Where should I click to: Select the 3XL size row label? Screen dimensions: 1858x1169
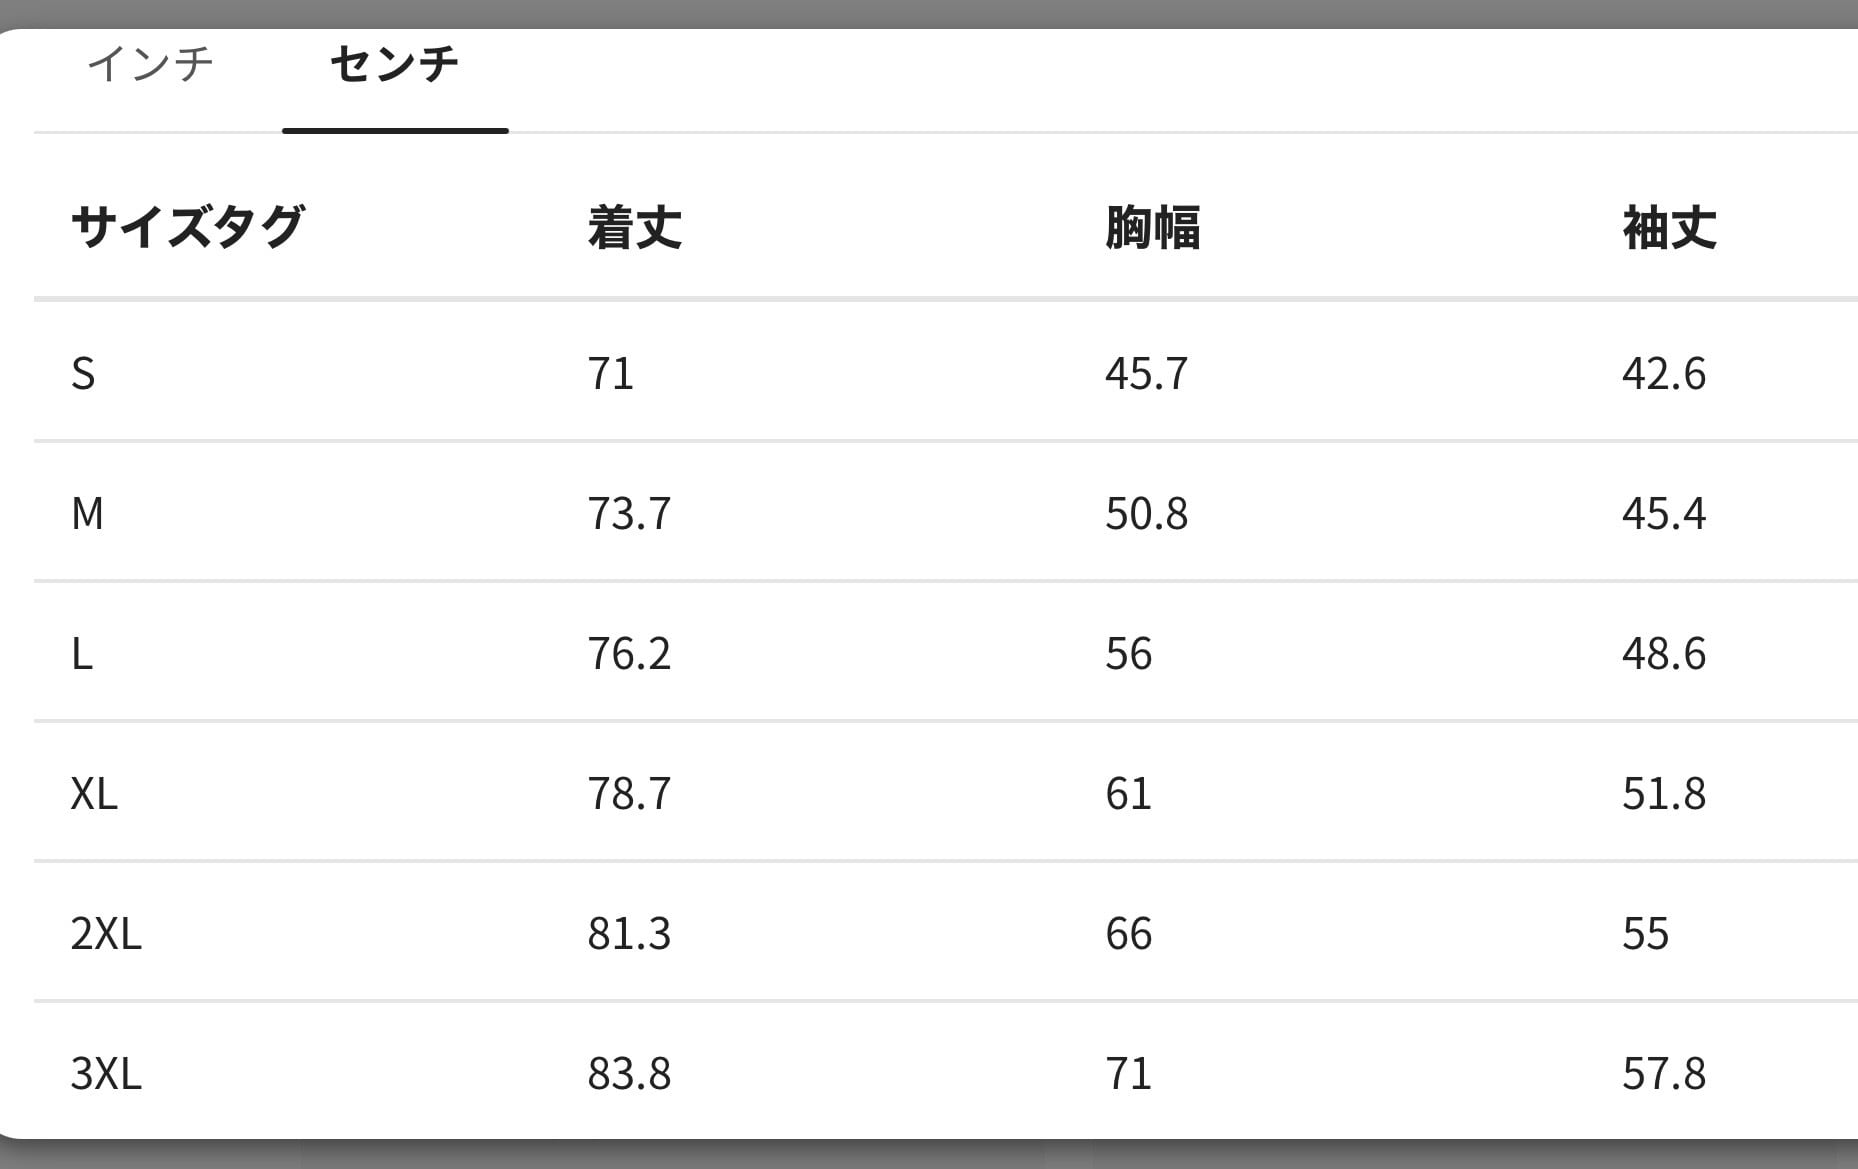106,1073
